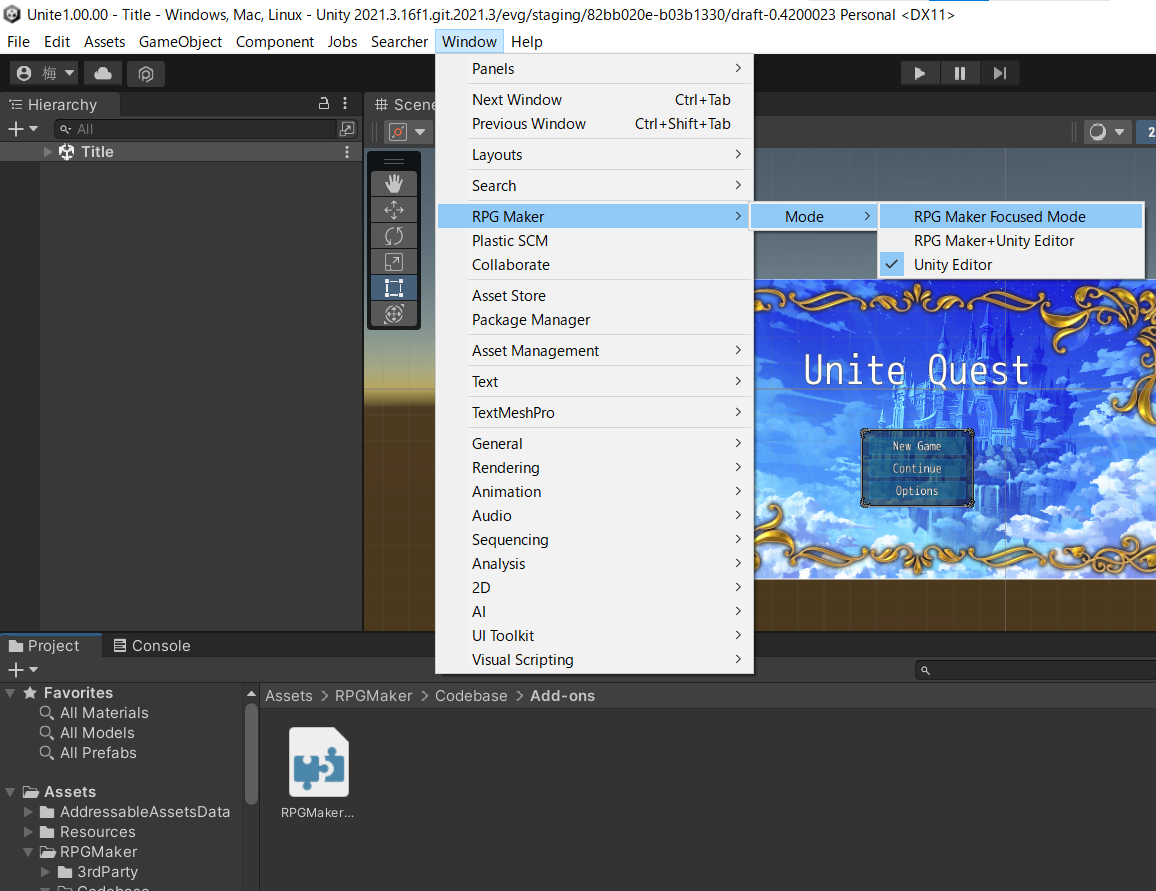Select the All Prefabs favorite search

pos(98,752)
